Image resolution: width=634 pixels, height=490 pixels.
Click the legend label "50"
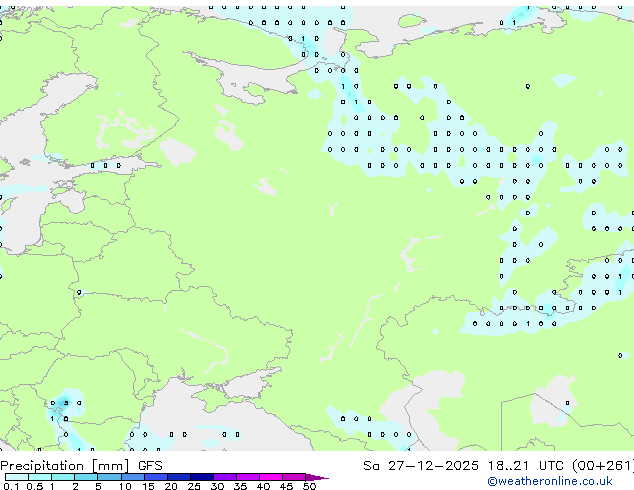click(x=309, y=486)
